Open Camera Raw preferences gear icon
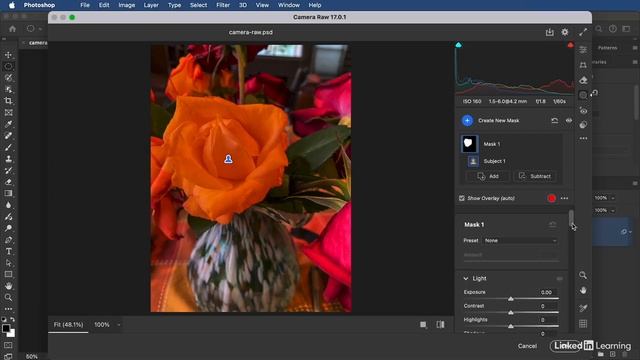This screenshot has height=360, width=640. tap(565, 32)
